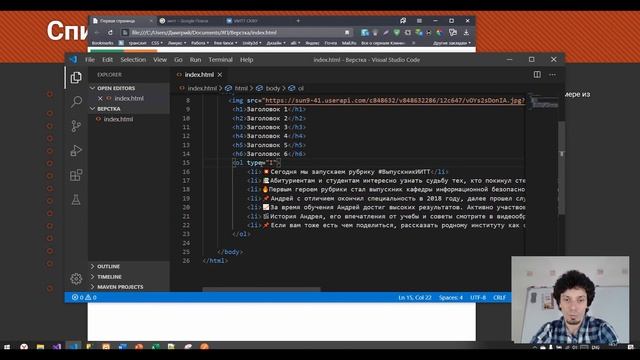
Task: Place cursor on the ol type line 15
Action: coord(256,163)
